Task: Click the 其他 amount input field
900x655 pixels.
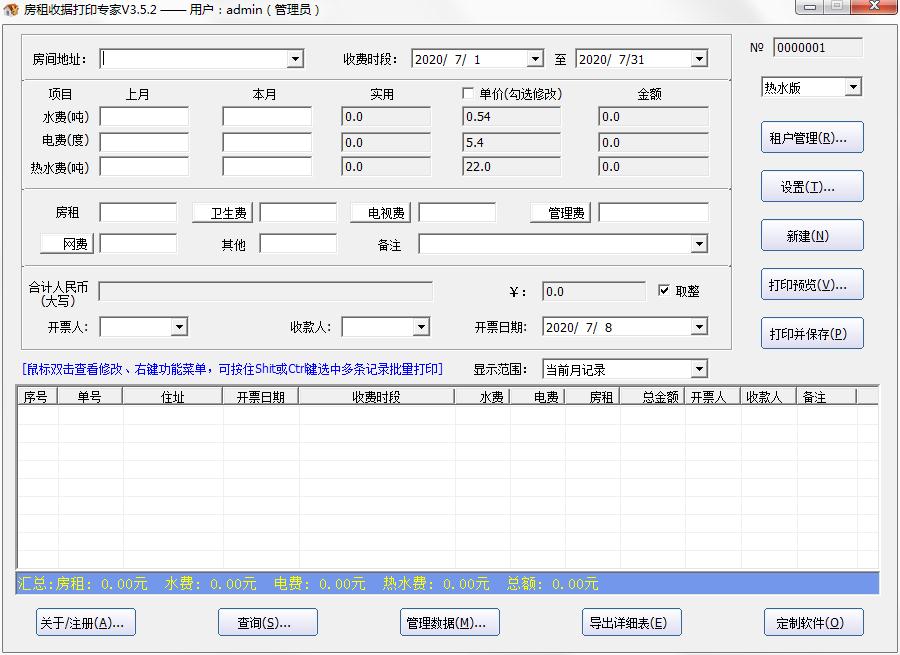Action: point(298,243)
